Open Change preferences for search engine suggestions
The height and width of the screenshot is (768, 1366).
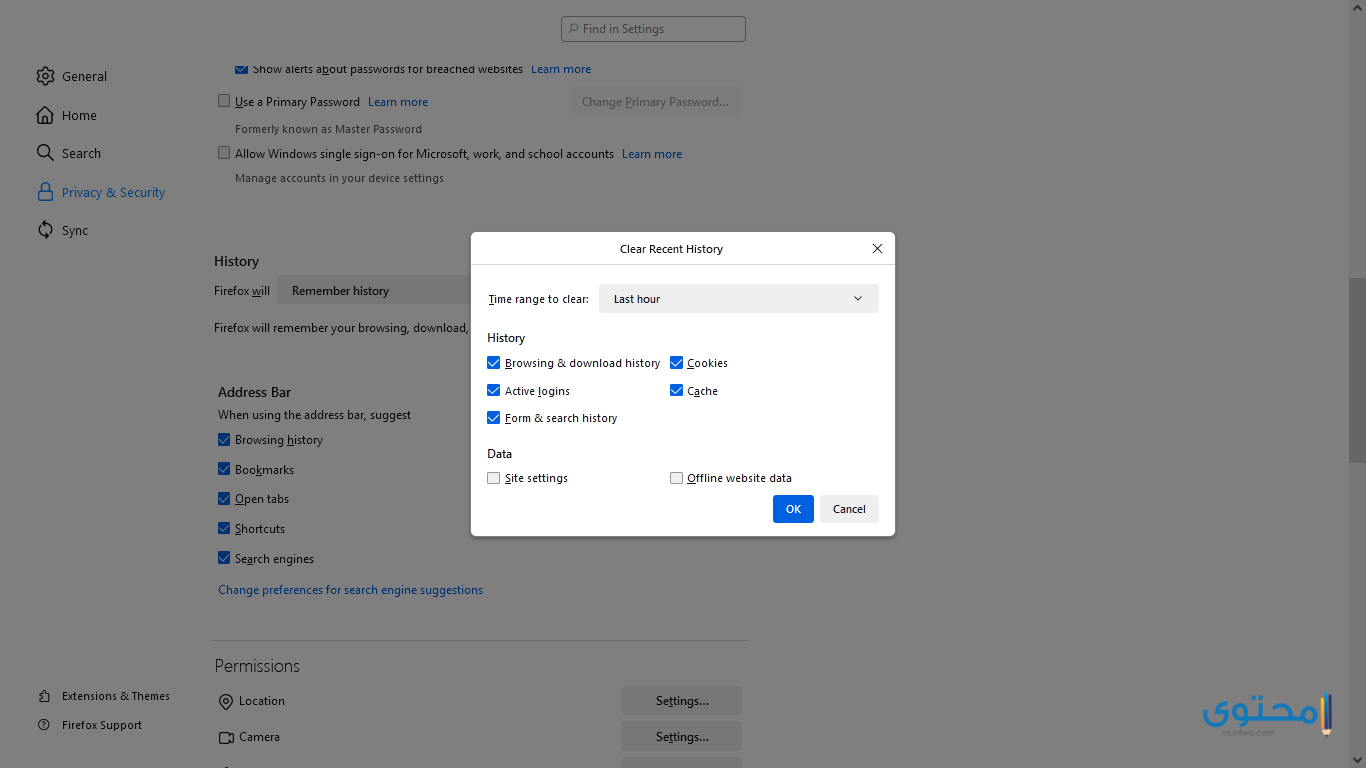[350, 590]
